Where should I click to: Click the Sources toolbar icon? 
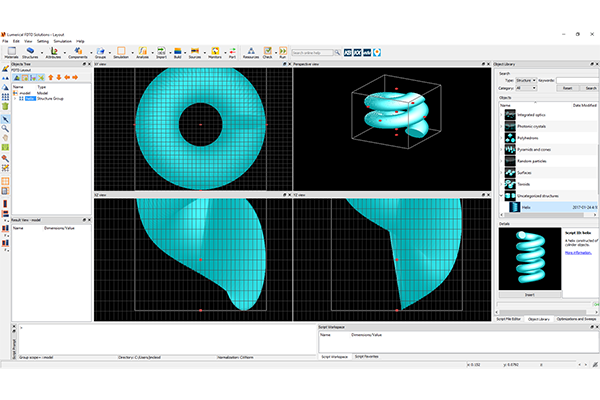pos(195,51)
